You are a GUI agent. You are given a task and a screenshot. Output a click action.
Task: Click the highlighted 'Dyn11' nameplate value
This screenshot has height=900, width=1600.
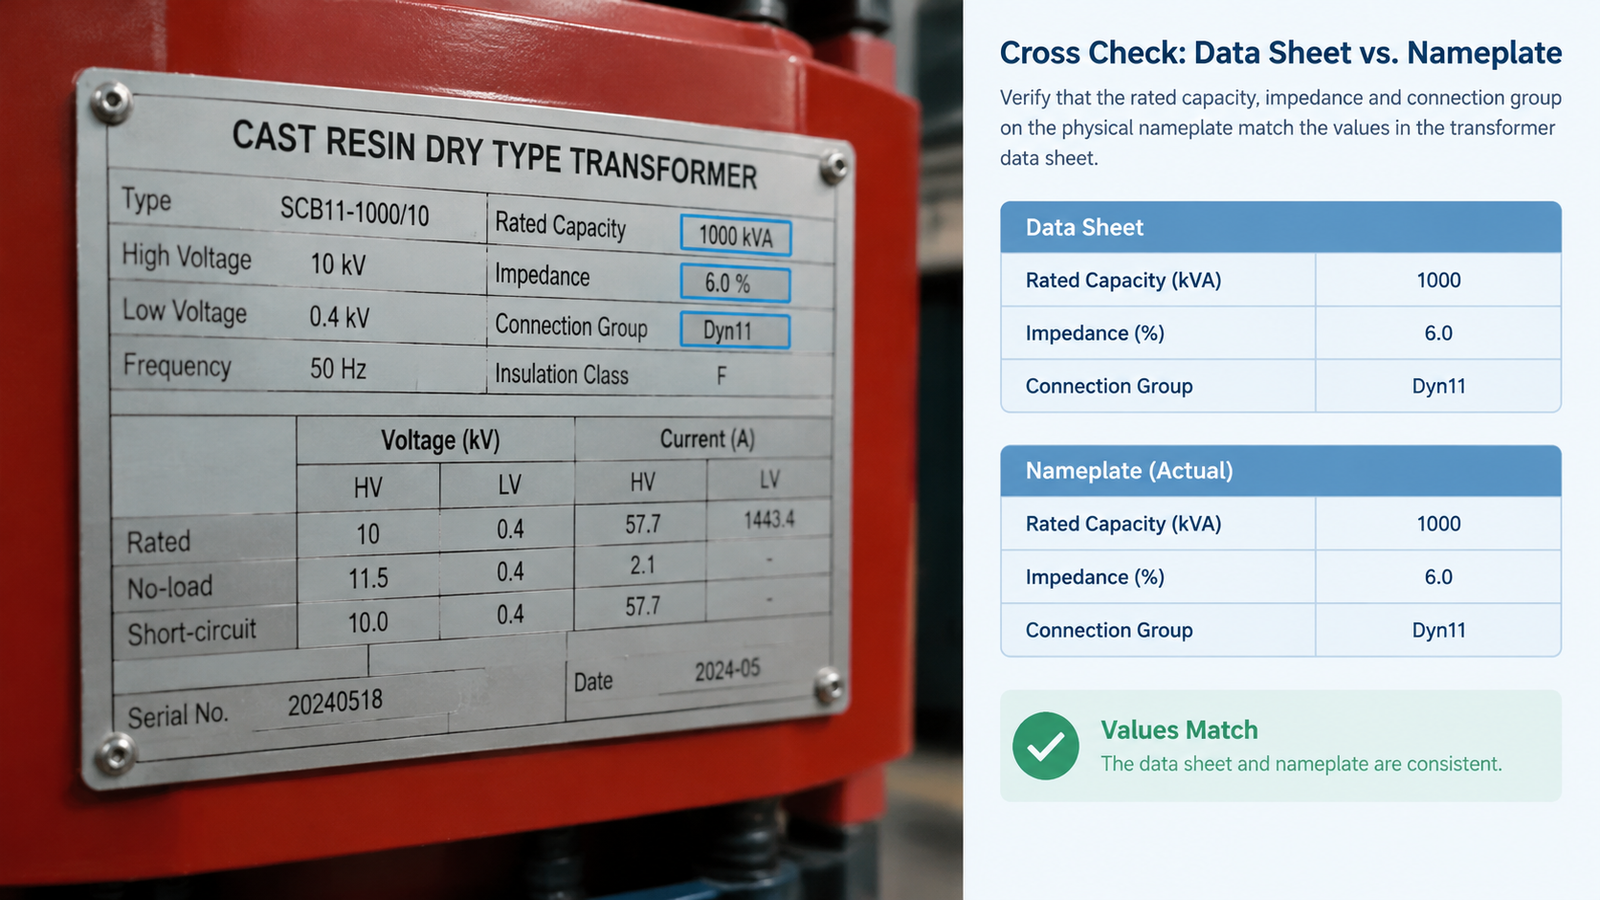735,330
